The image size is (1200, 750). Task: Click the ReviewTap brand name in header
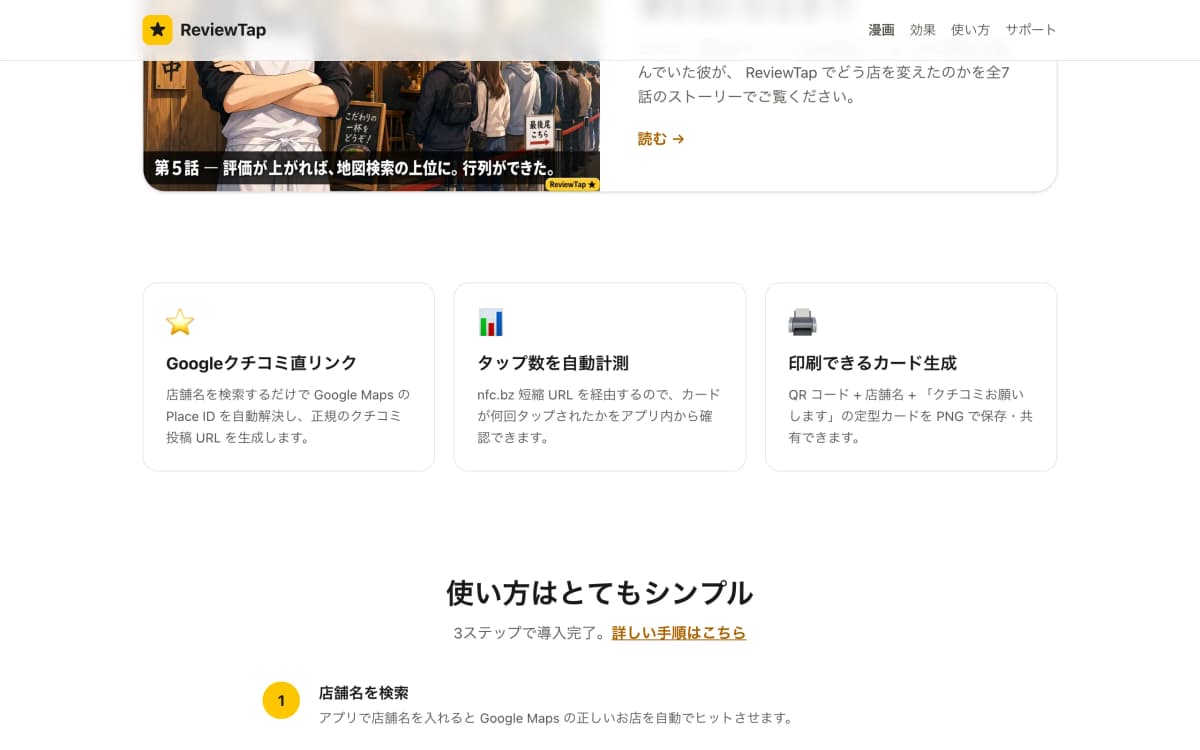(x=223, y=30)
